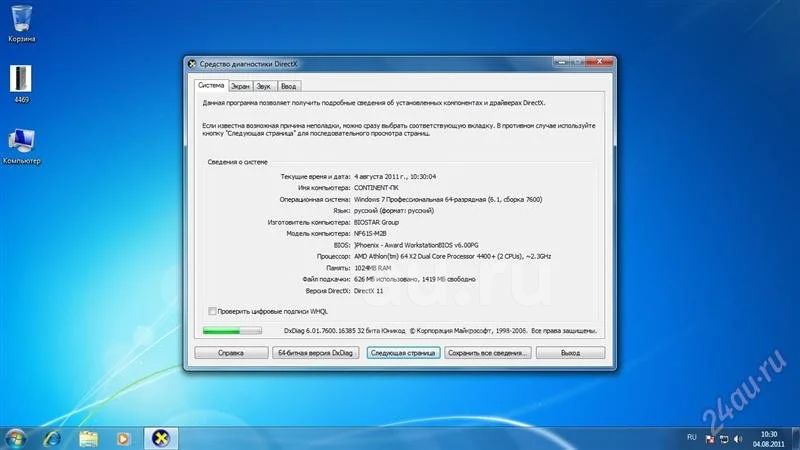The width and height of the screenshot is (800, 450).
Task: Click the RU language indicator
Action: 691,437
